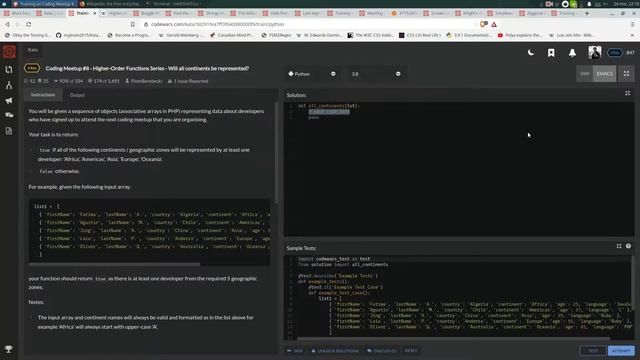This screenshot has width=640, height=360.
Task: Open notifications bell in the header
Action: (572, 53)
